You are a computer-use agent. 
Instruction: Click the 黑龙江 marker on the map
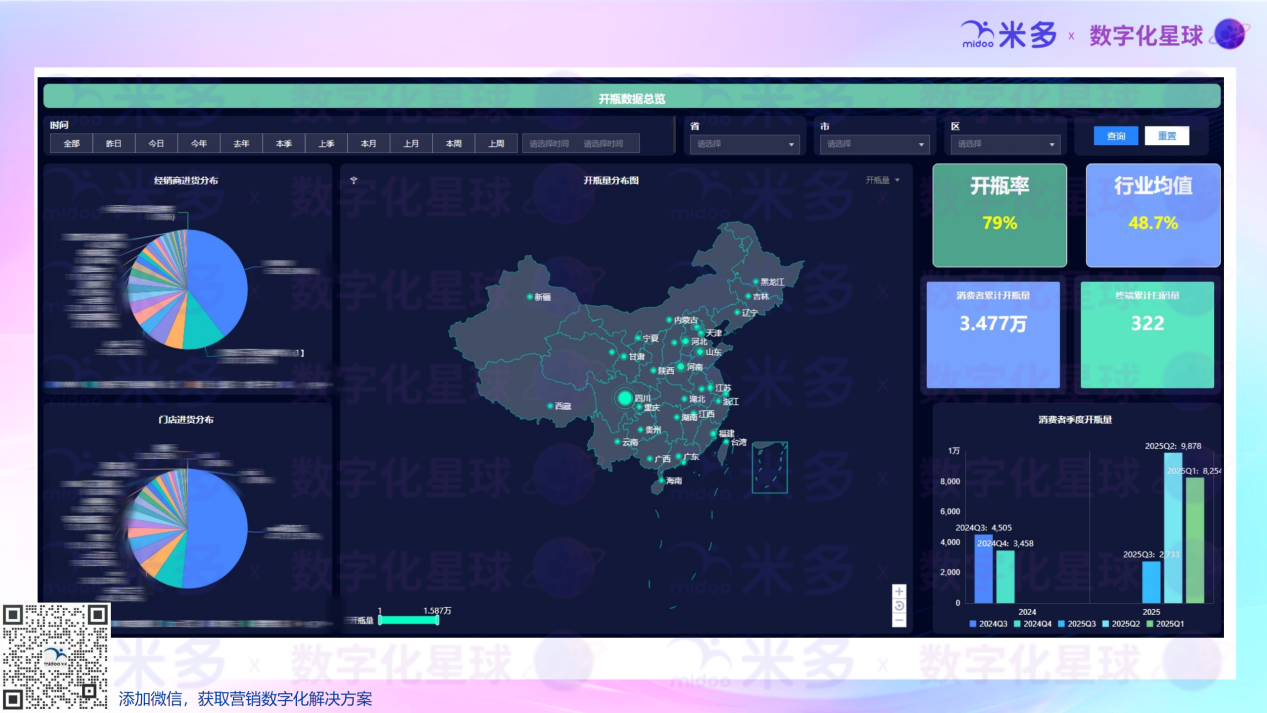coord(756,282)
